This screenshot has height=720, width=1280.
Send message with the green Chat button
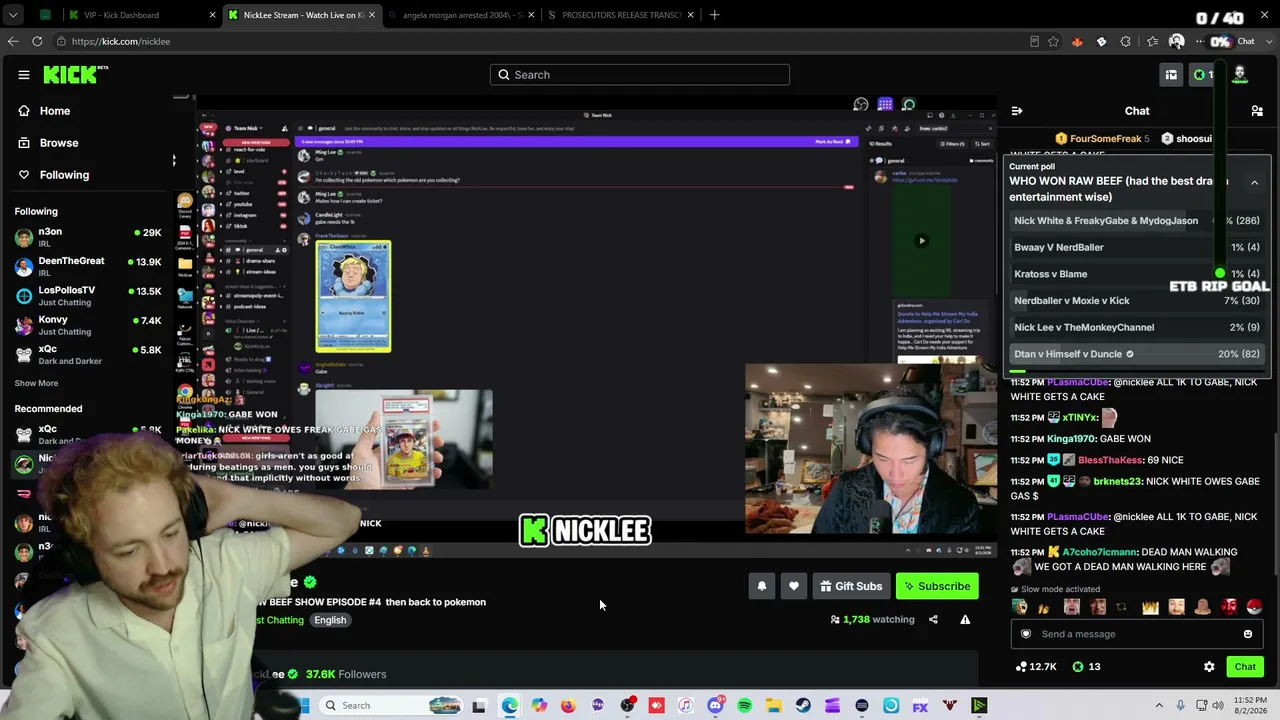tap(1245, 667)
